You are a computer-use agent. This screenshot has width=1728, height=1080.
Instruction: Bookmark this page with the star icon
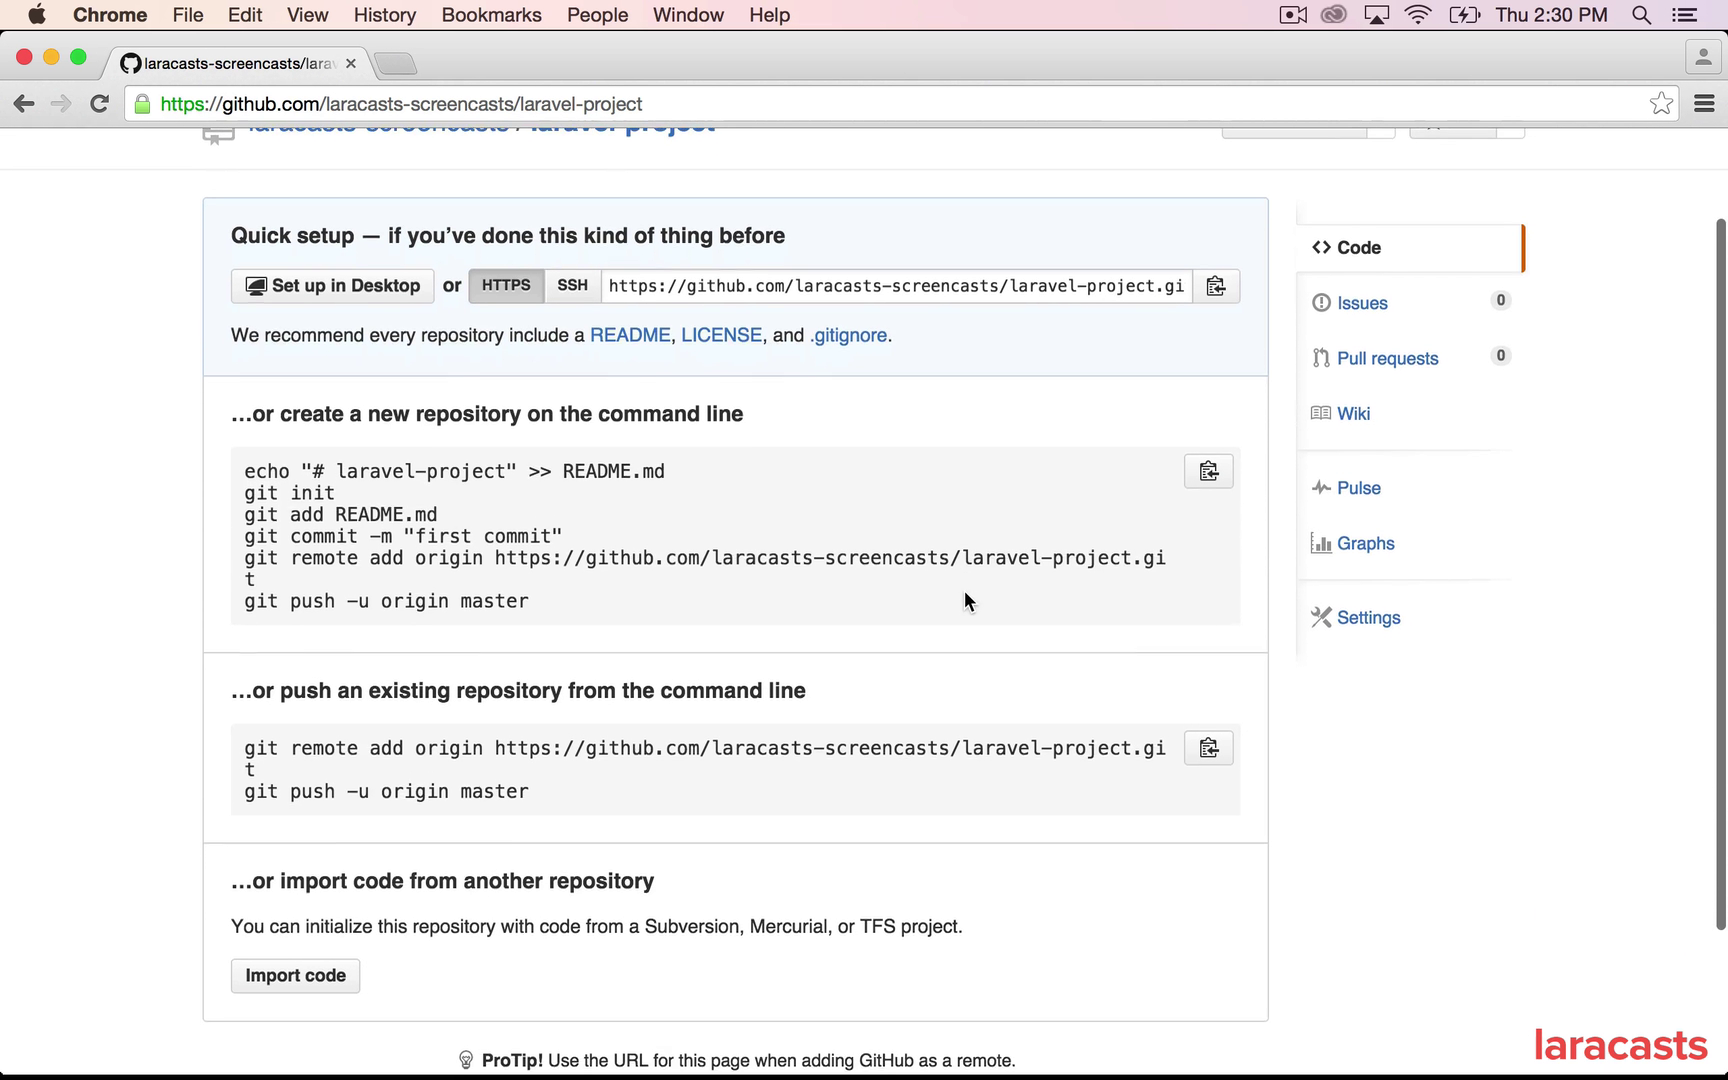pos(1661,104)
